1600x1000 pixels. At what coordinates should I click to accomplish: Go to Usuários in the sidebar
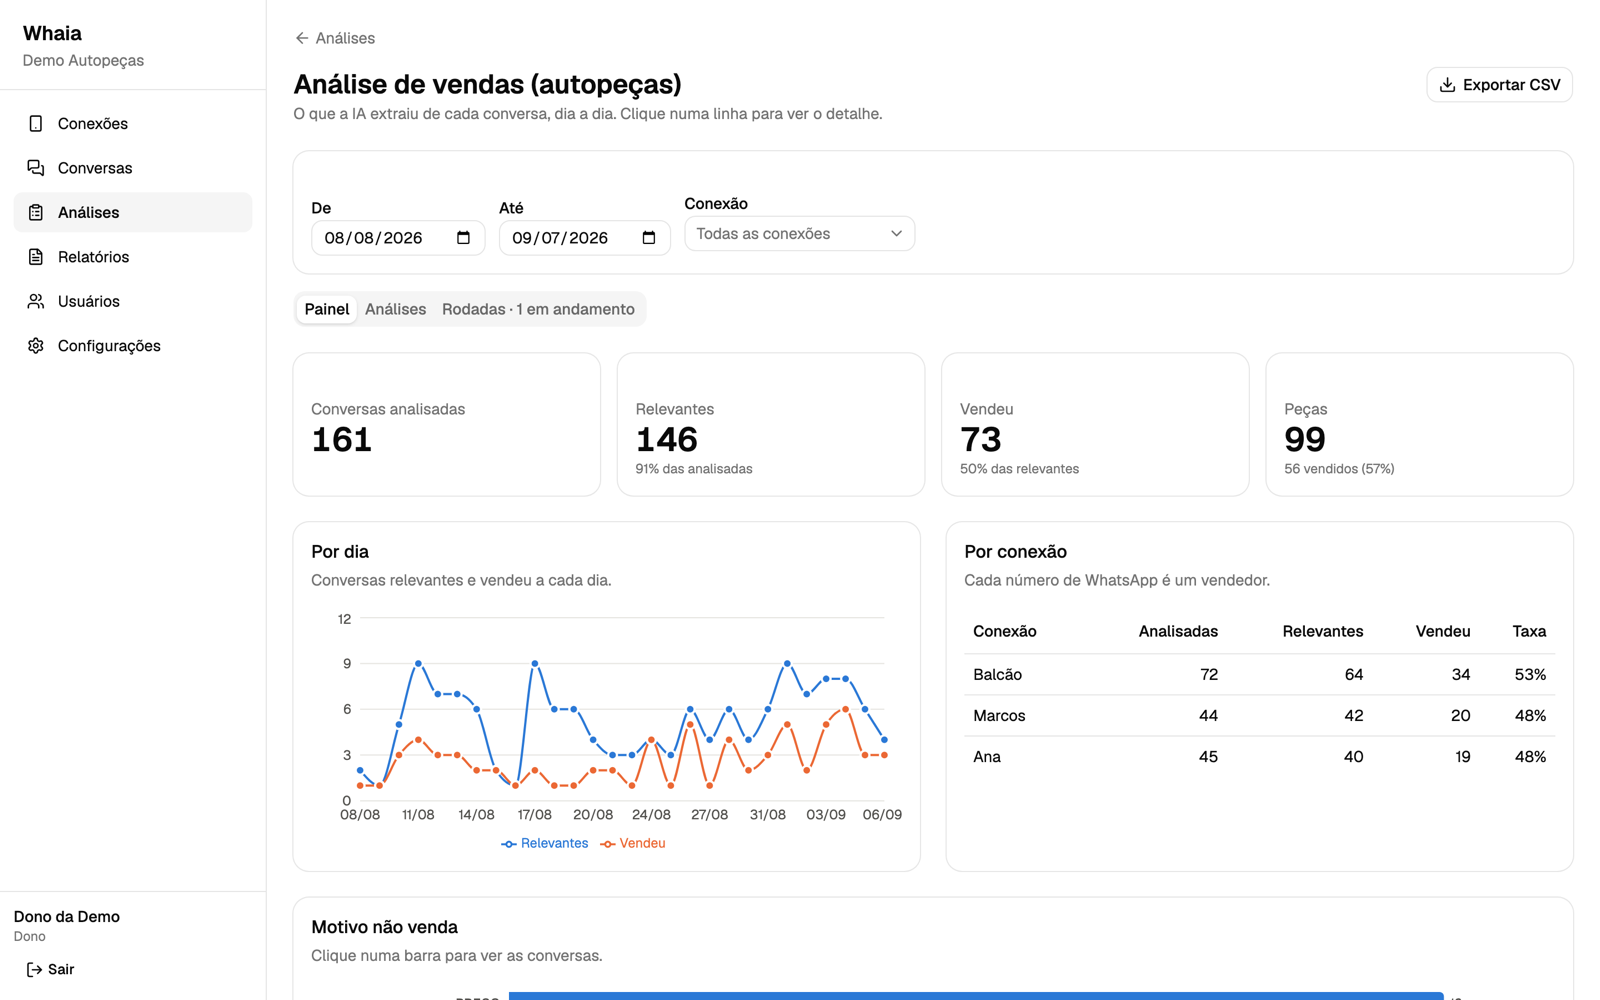click(133, 301)
